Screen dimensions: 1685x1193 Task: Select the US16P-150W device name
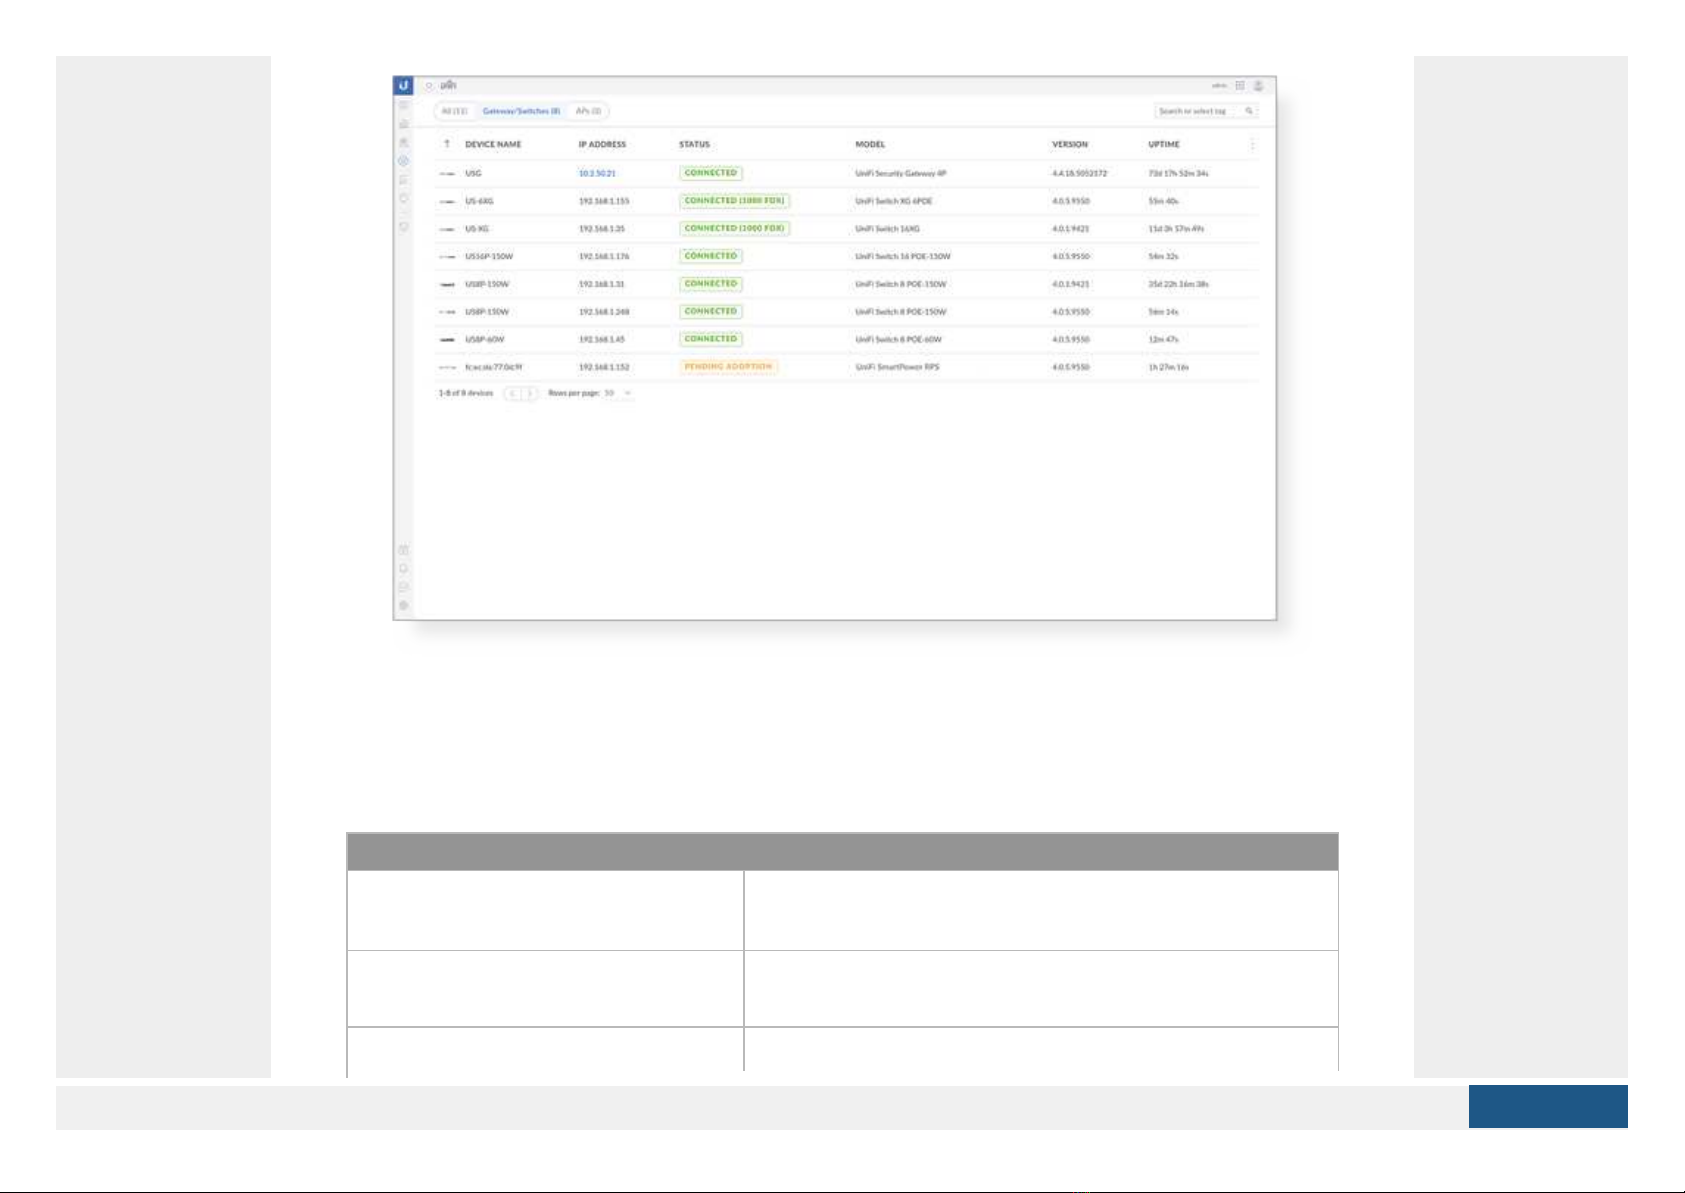tap(489, 257)
